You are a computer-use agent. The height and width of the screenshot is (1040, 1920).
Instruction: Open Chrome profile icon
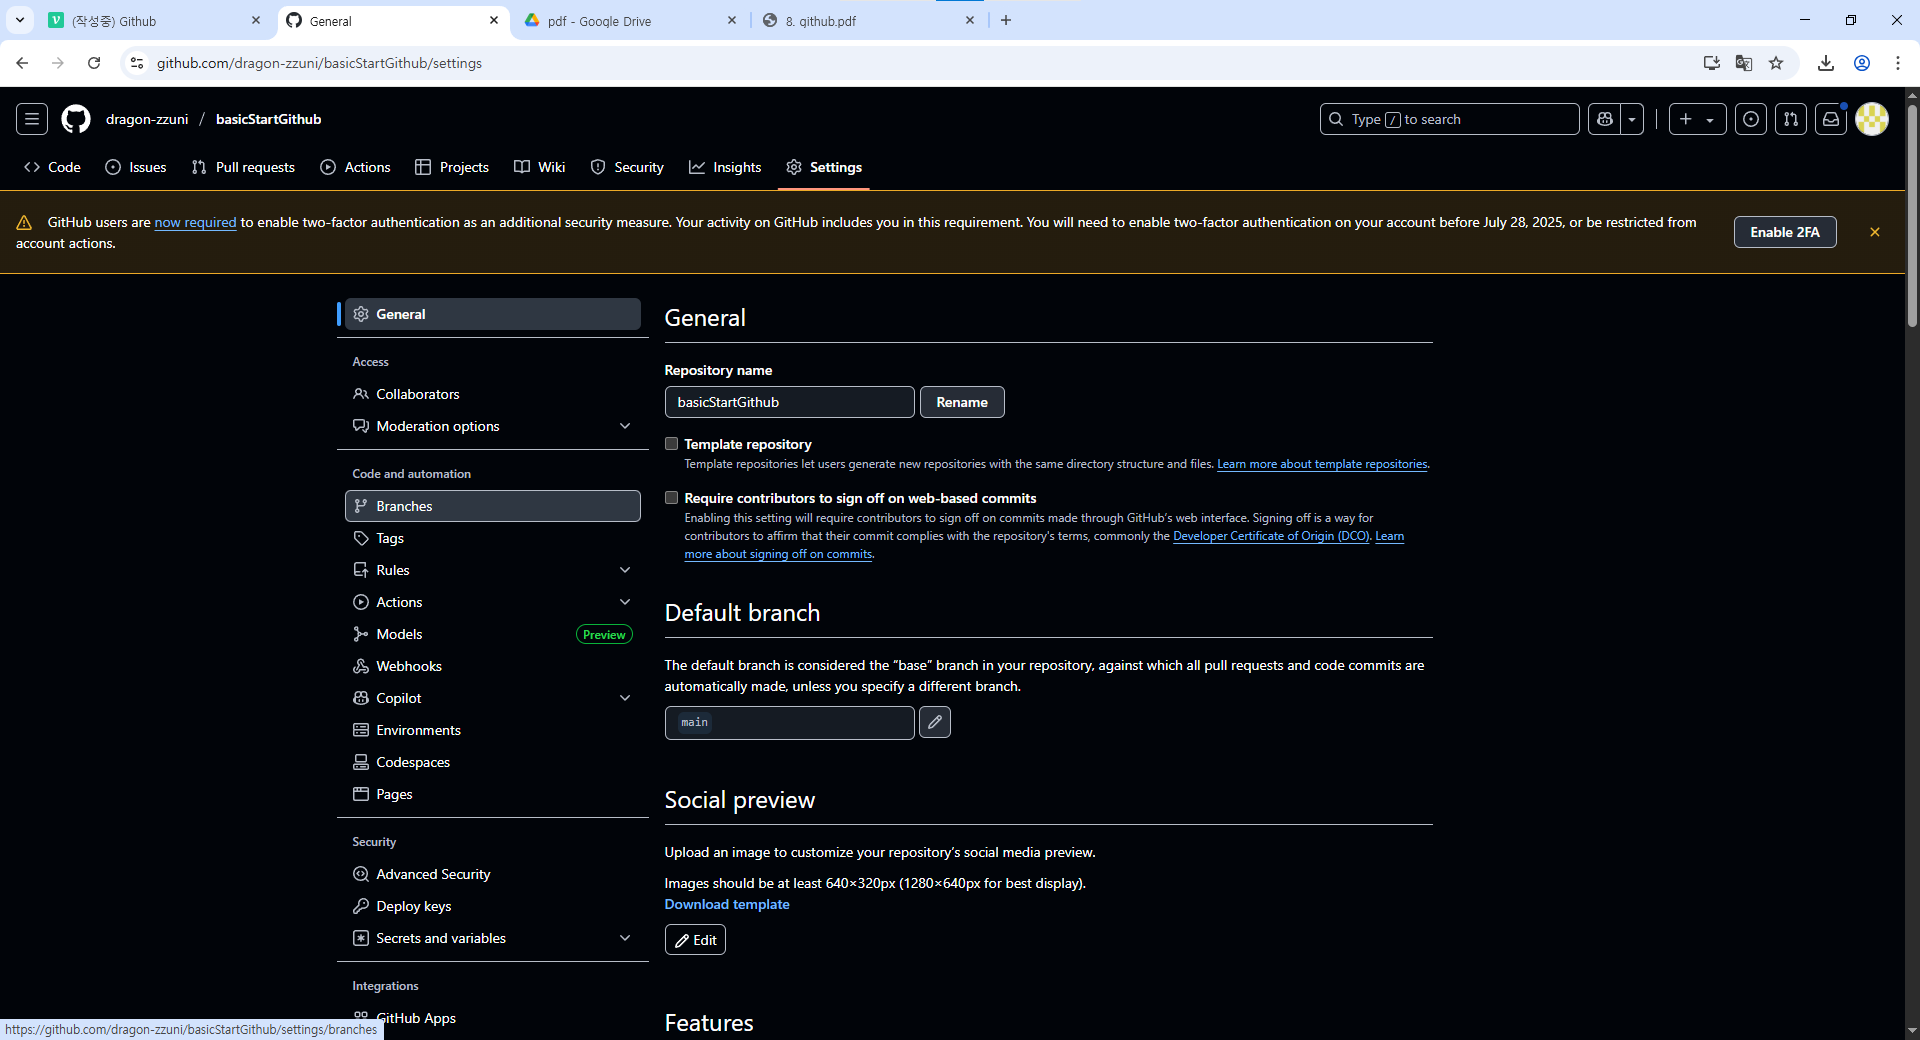(x=1862, y=63)
